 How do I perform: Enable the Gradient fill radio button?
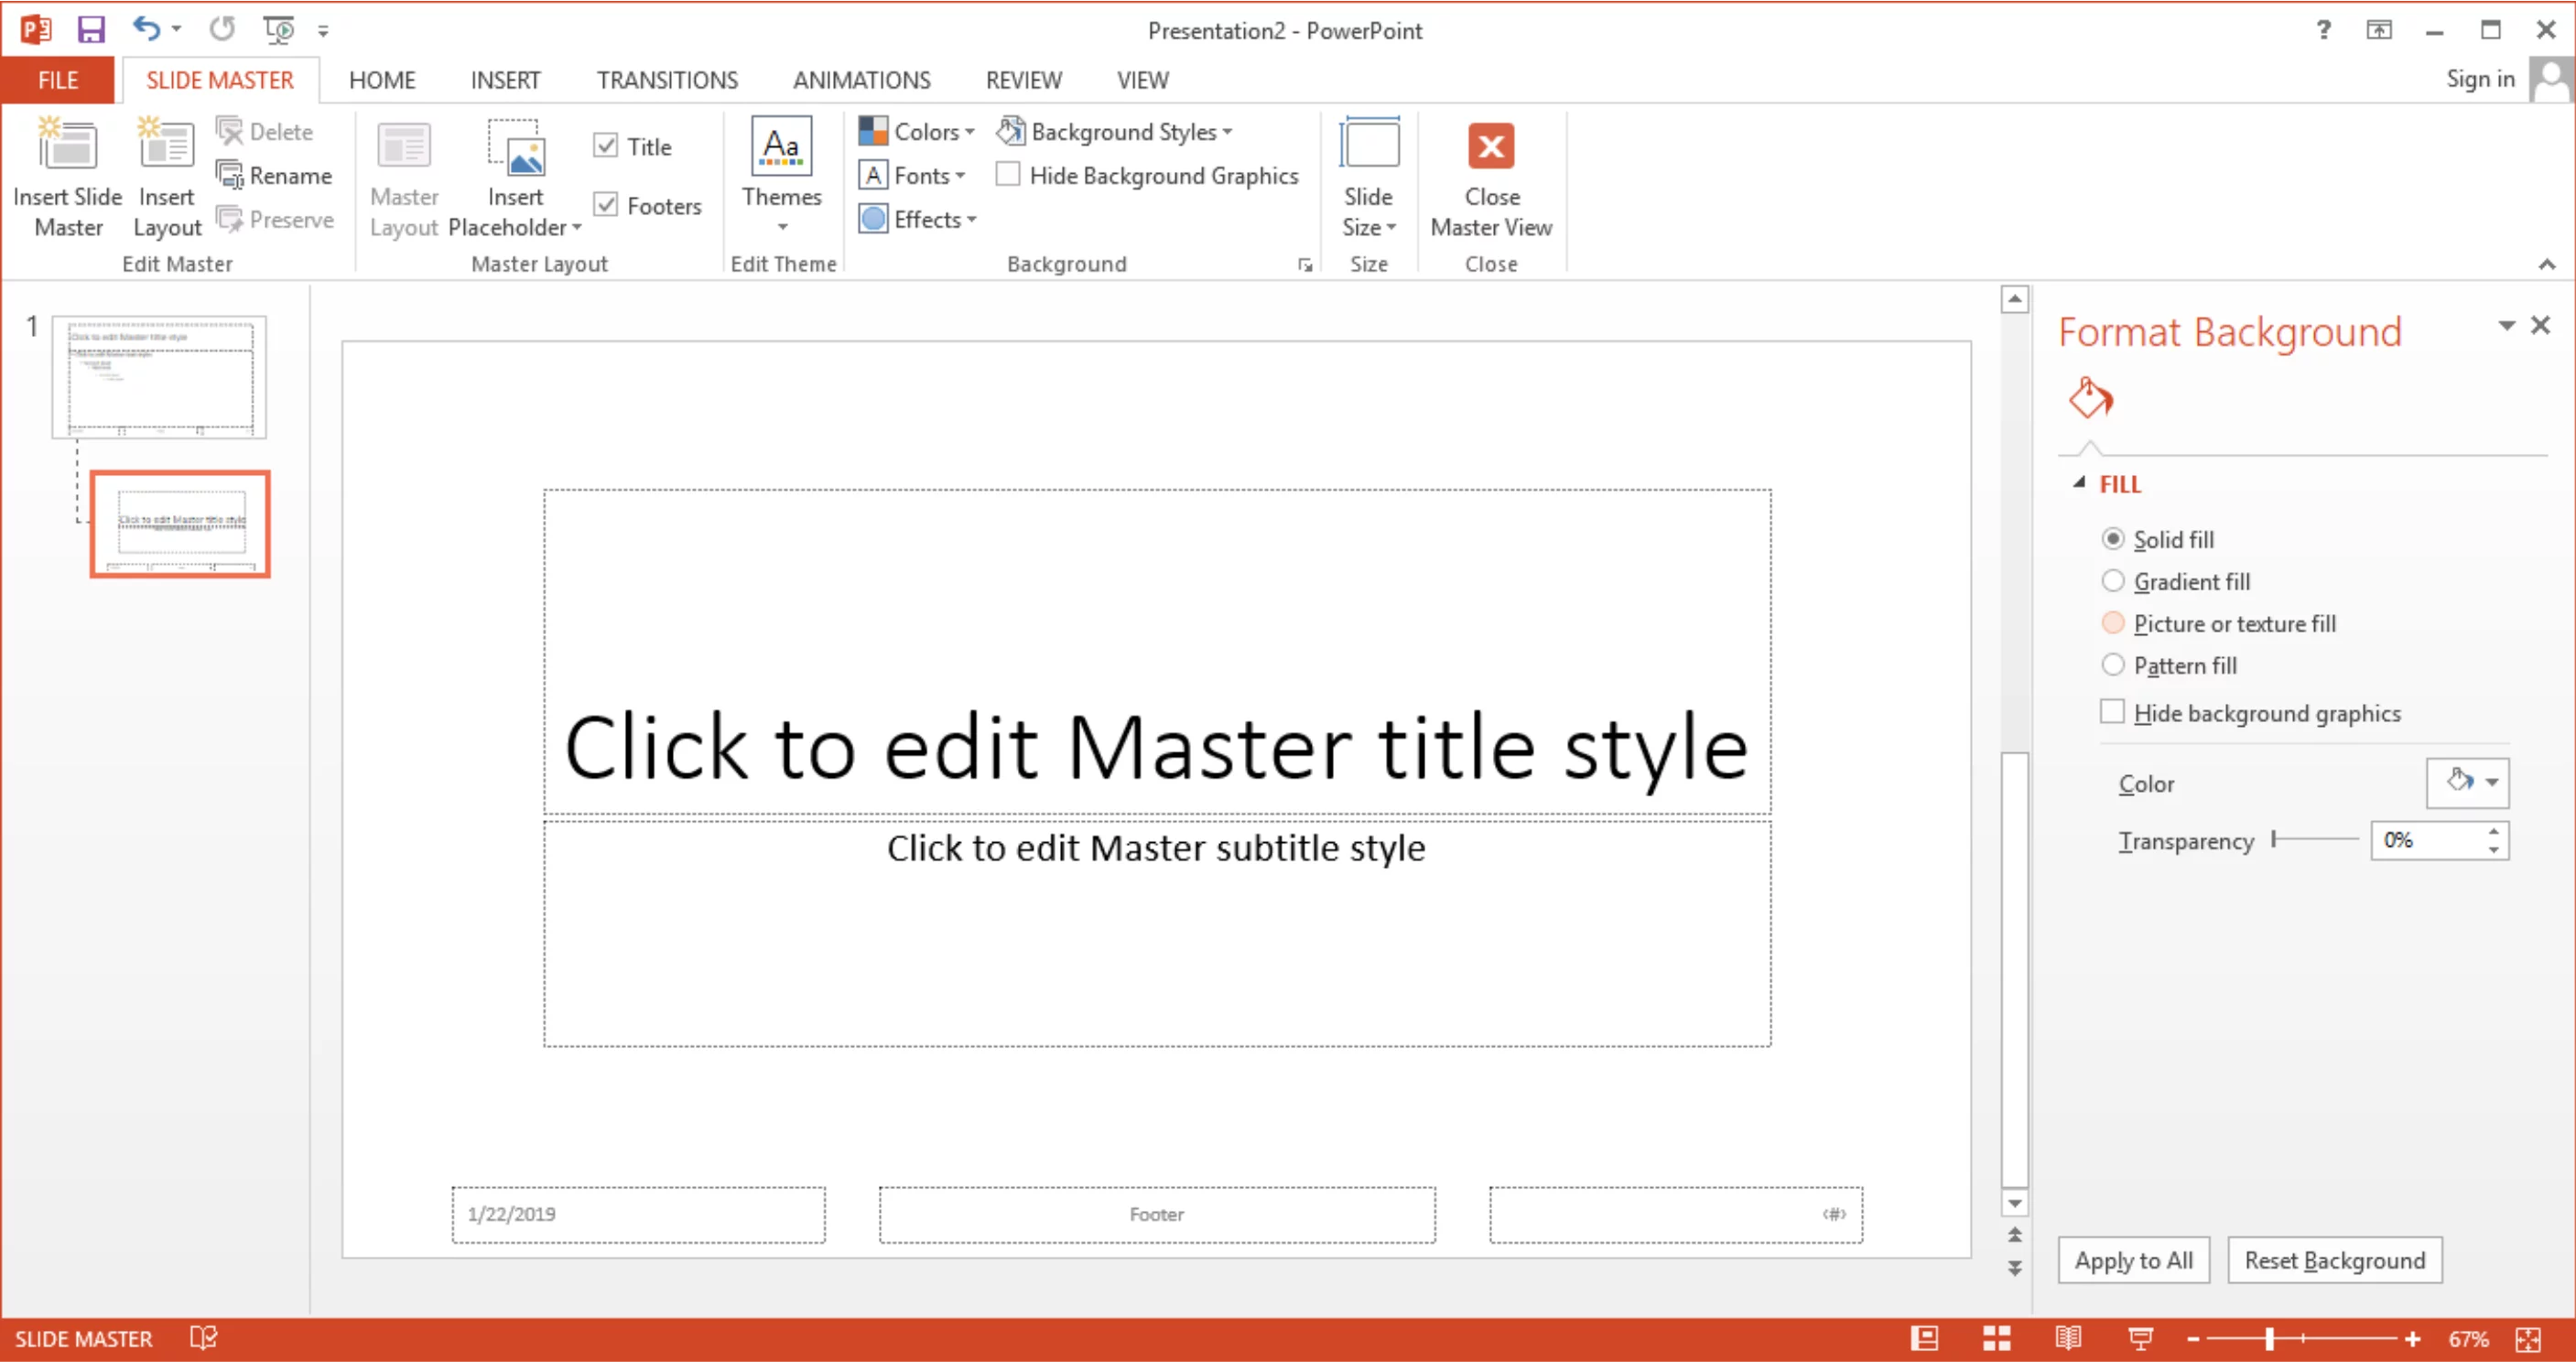pos(2111,580)
